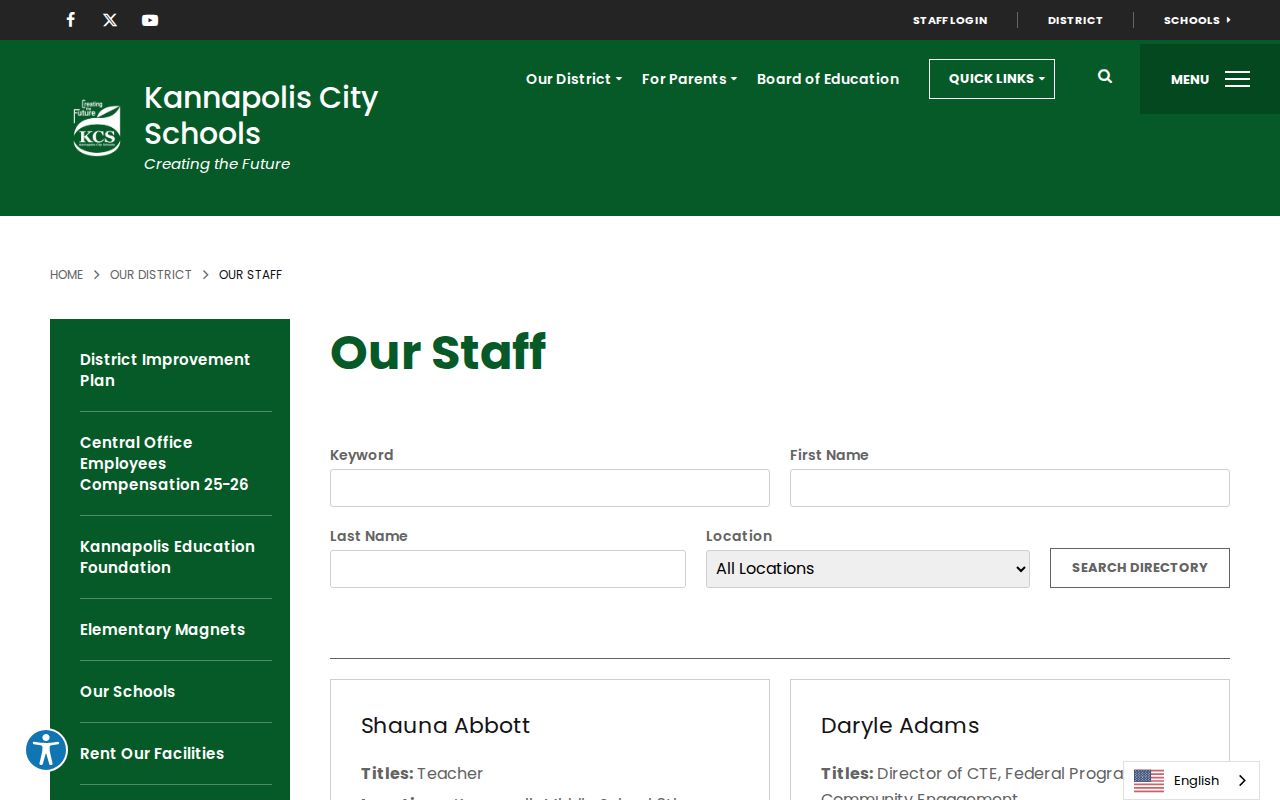Open the X (Twitter) icon
Viewport: 1280px width, 800px height.
point(110,20)
